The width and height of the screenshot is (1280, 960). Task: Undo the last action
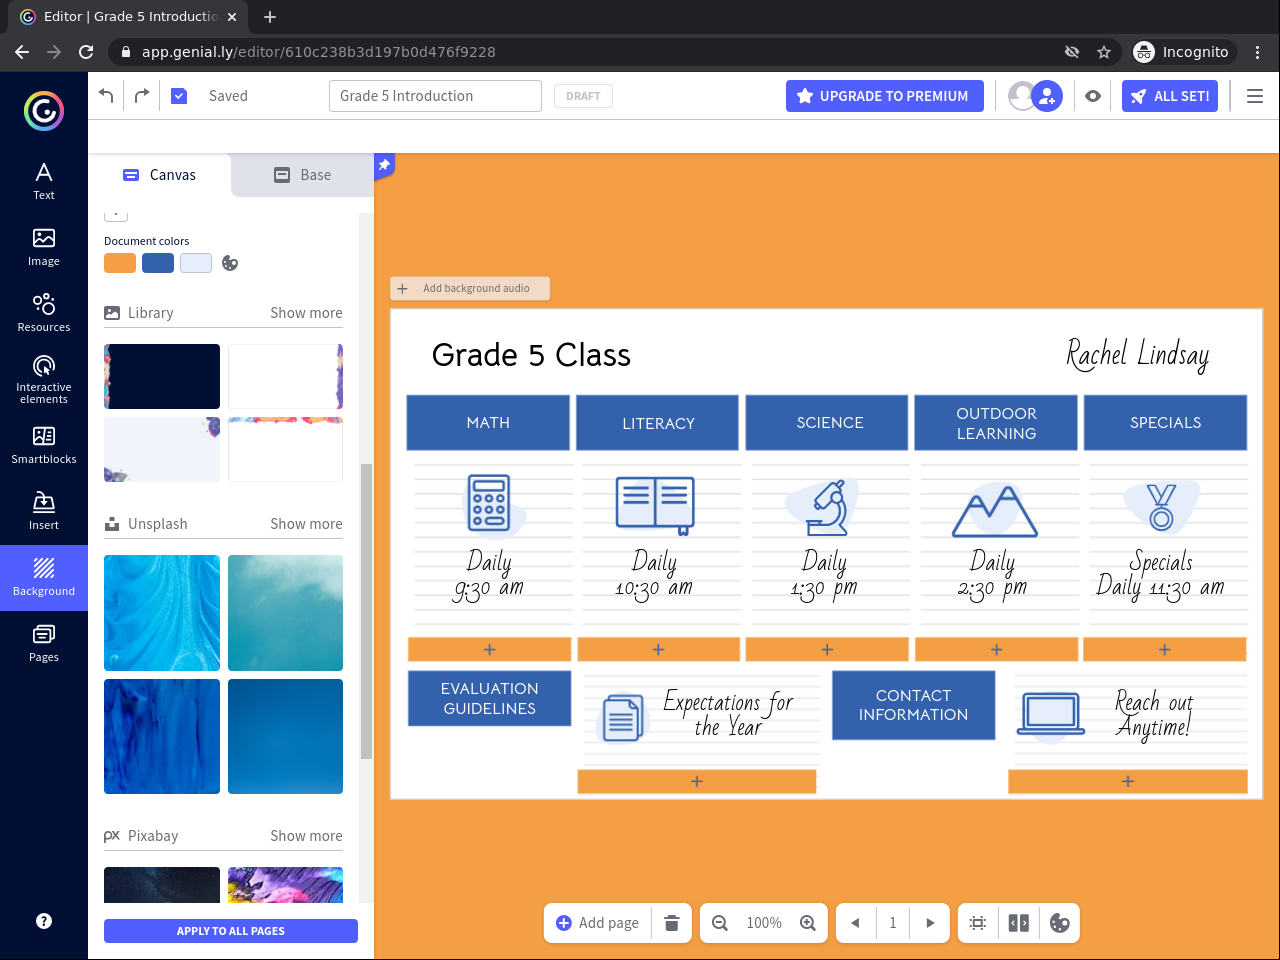(107, 96)
